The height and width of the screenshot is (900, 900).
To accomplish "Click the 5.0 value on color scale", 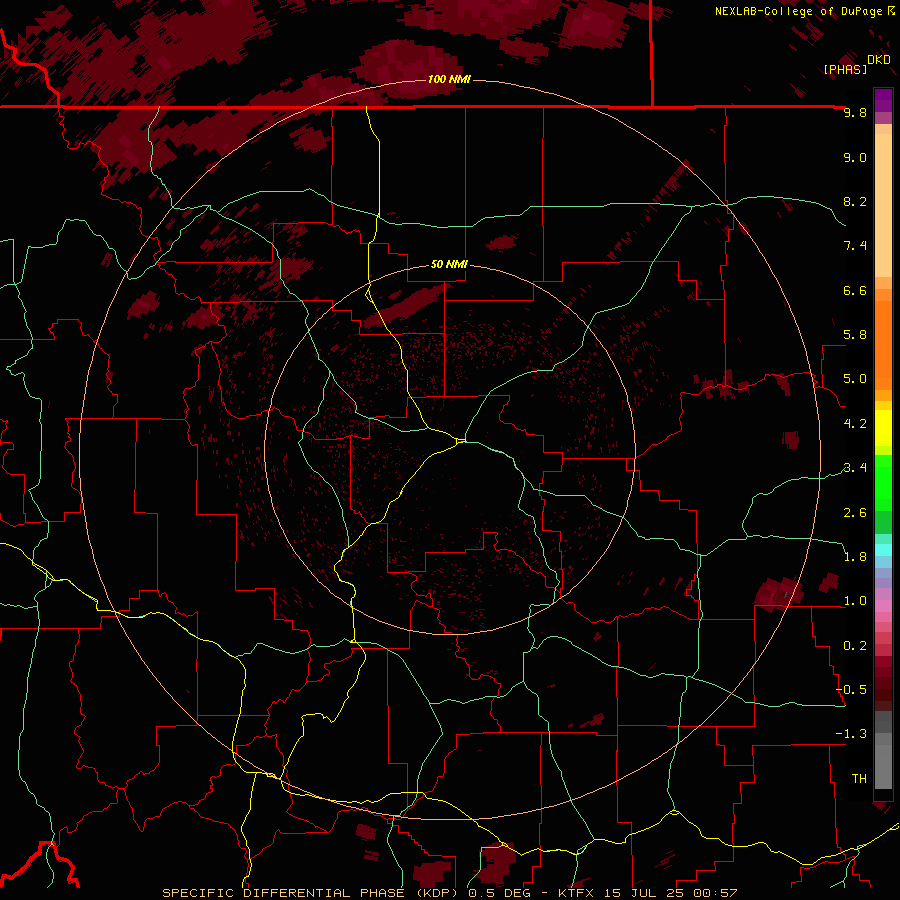I will 855,379.
